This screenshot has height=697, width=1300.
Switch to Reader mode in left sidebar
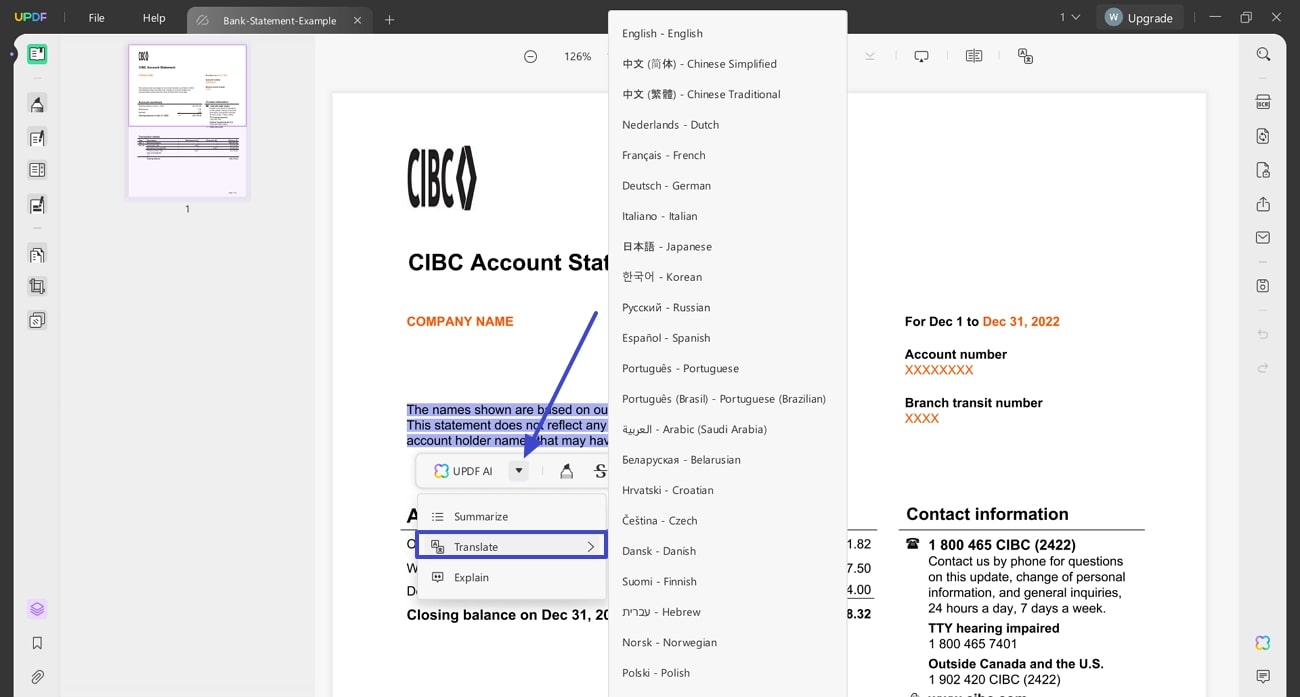point(36,53)
